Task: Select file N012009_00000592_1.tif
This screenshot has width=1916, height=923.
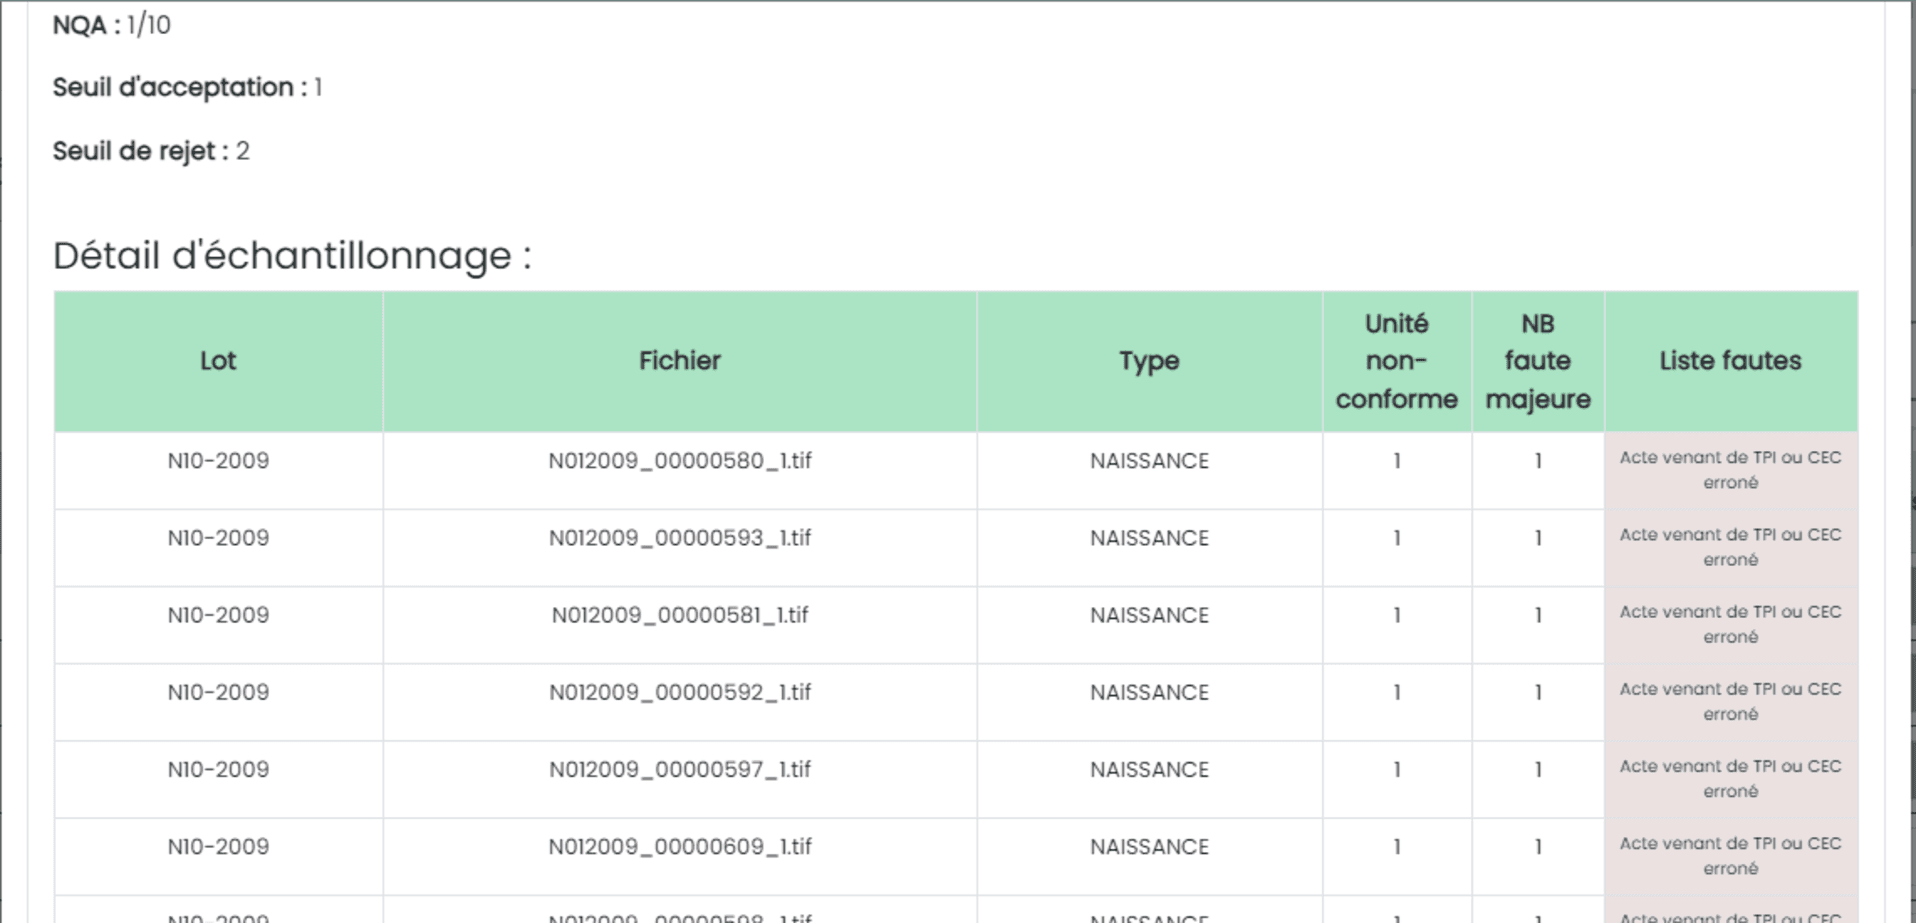Action: tap(679, 692)
